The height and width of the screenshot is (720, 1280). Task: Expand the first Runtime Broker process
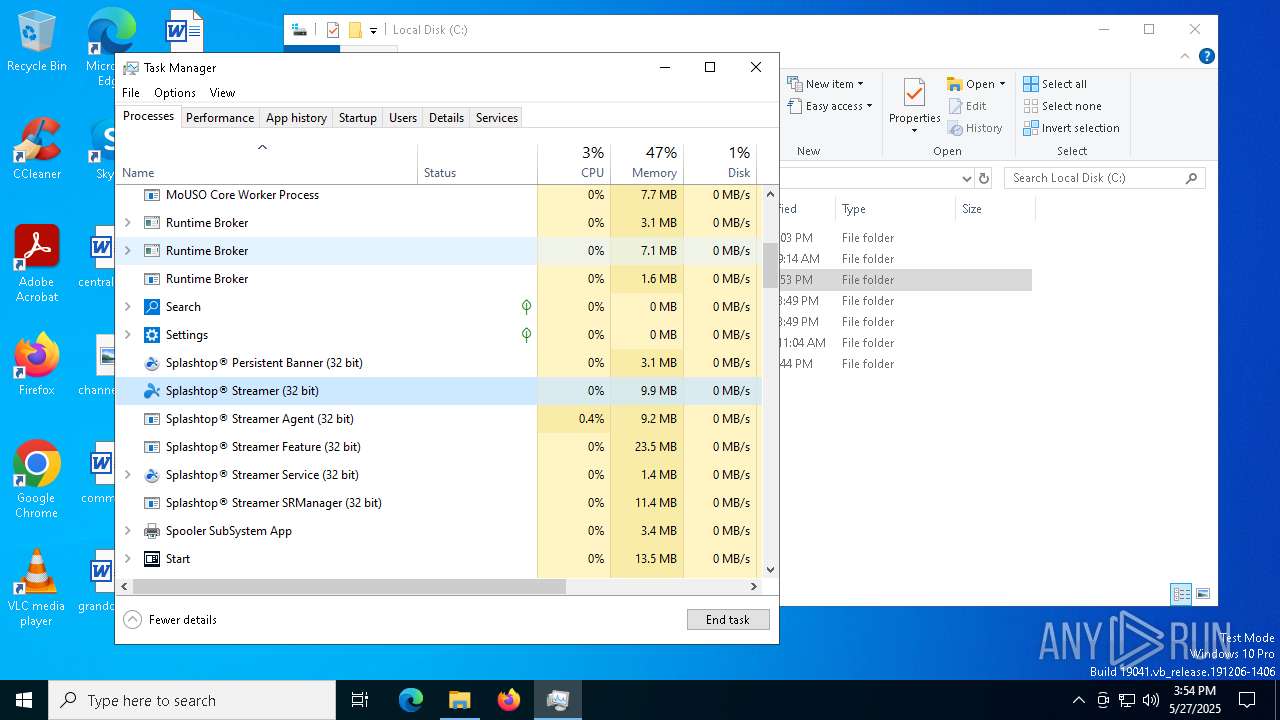(127, 223)
